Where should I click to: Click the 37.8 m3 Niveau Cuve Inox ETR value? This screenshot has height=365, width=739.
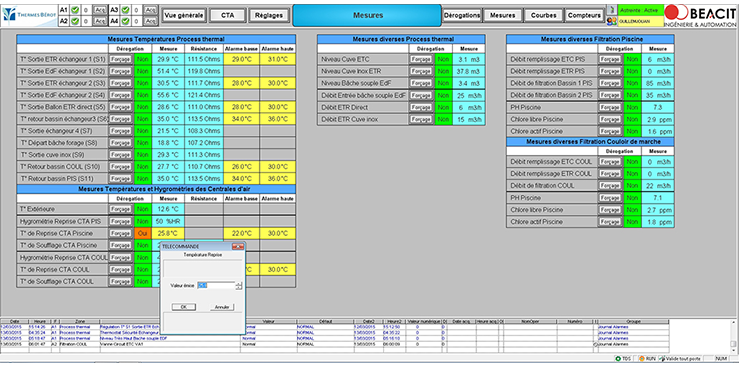click(468, 72)
